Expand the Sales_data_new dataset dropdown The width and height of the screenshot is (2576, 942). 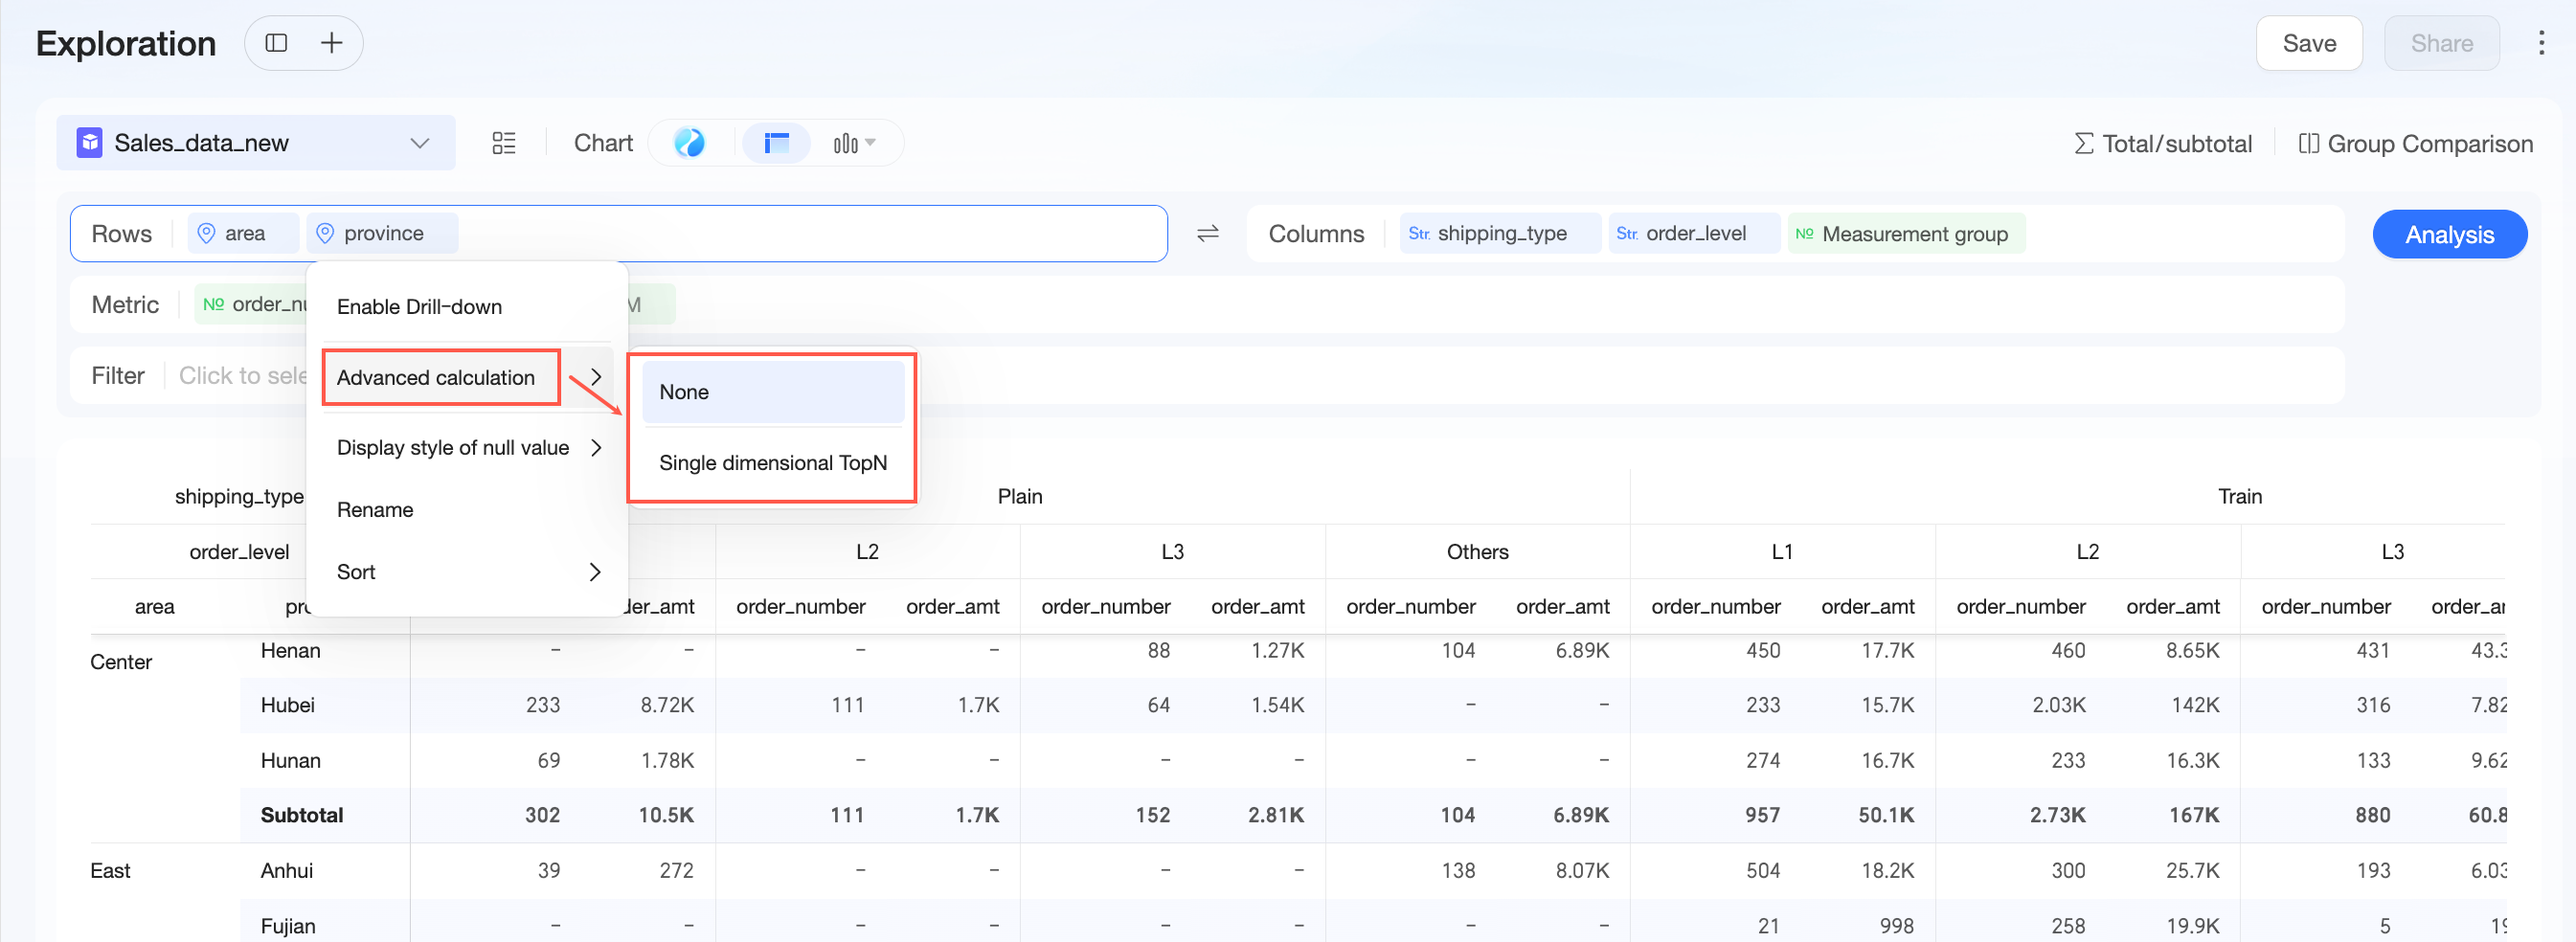click(420, 143)
